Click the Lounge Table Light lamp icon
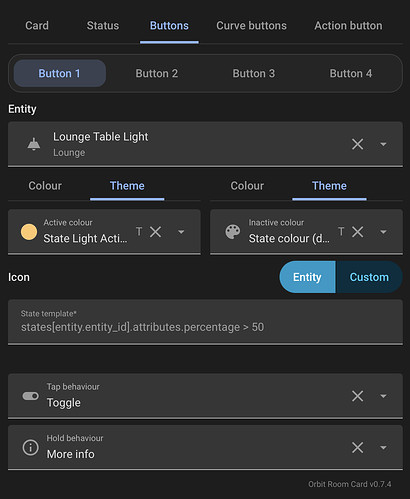This screenshot has height=499, width=410. (34, 144)
